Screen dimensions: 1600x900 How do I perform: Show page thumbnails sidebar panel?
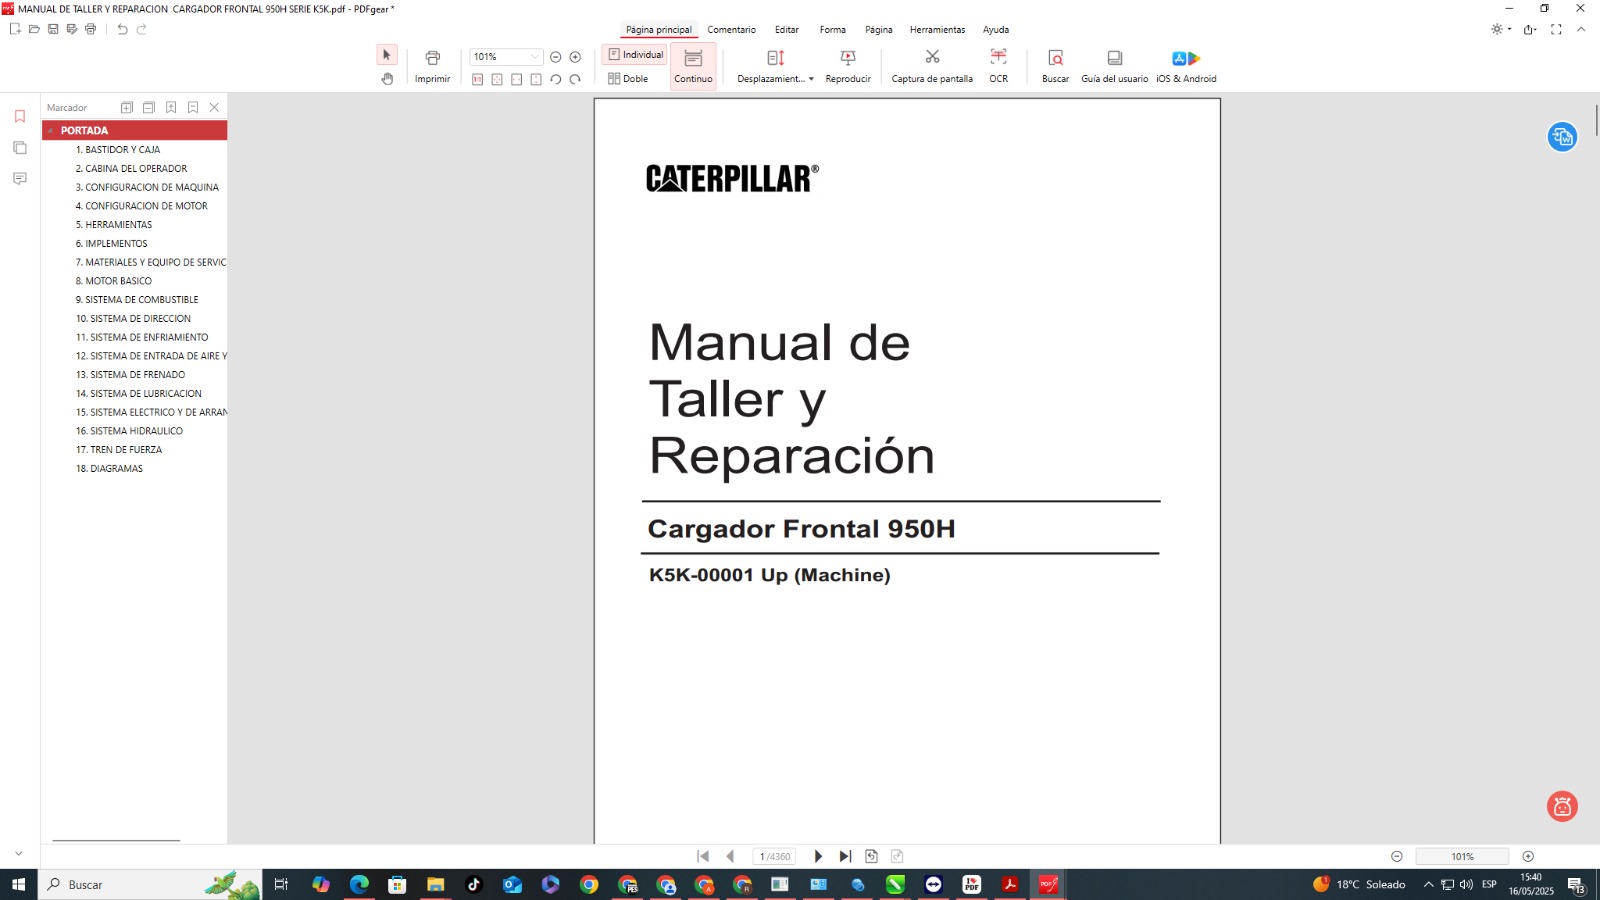[20, 147]
